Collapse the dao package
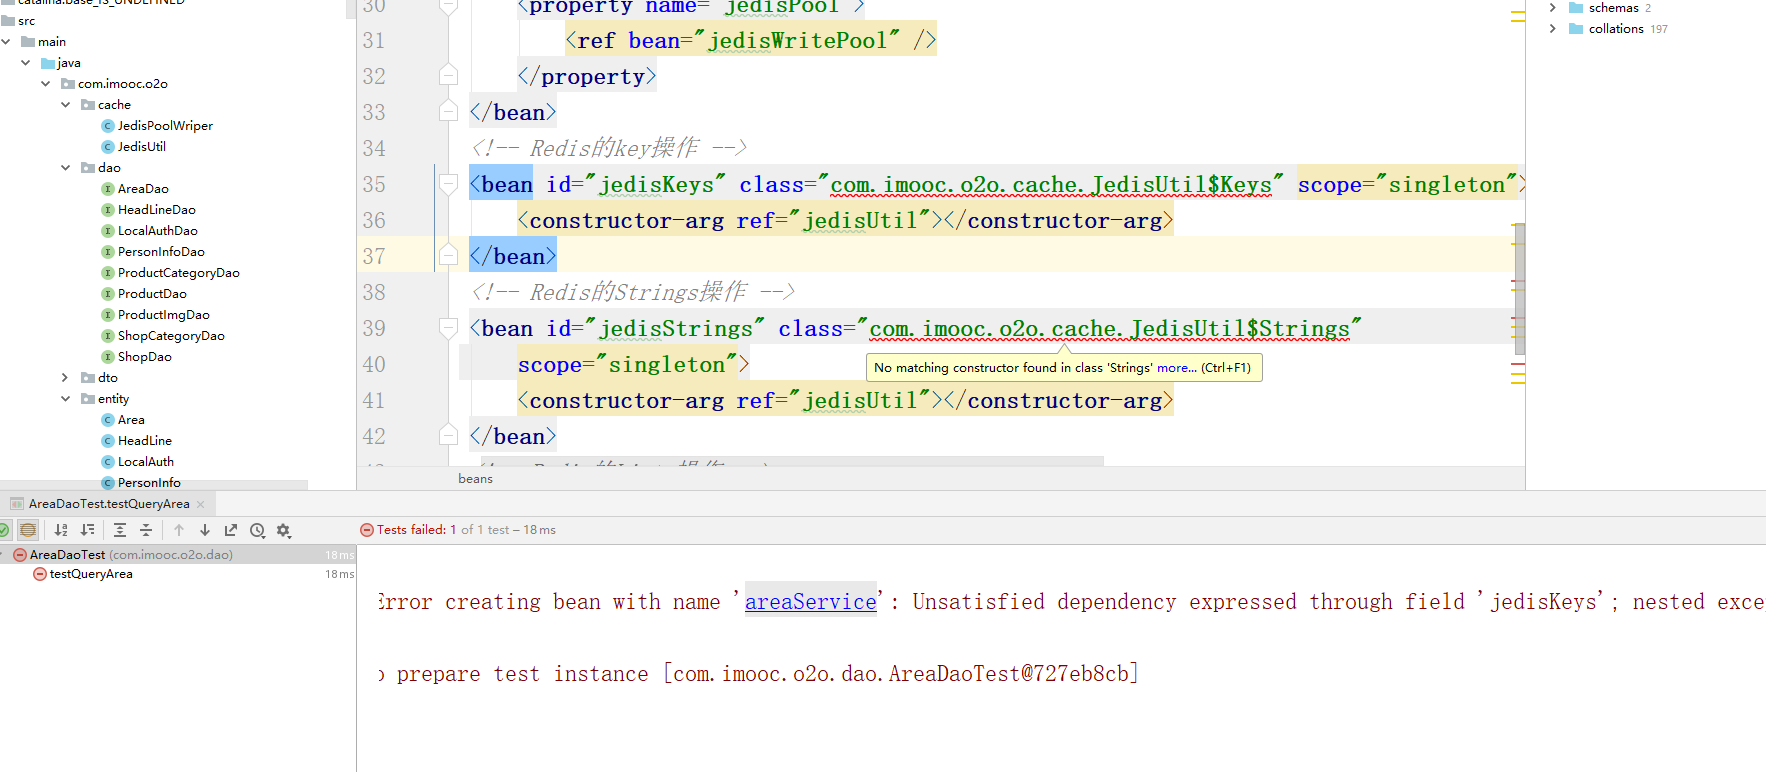Image resolution: width=1766 pixels, height=772 pixels. (x=66, y=168)
